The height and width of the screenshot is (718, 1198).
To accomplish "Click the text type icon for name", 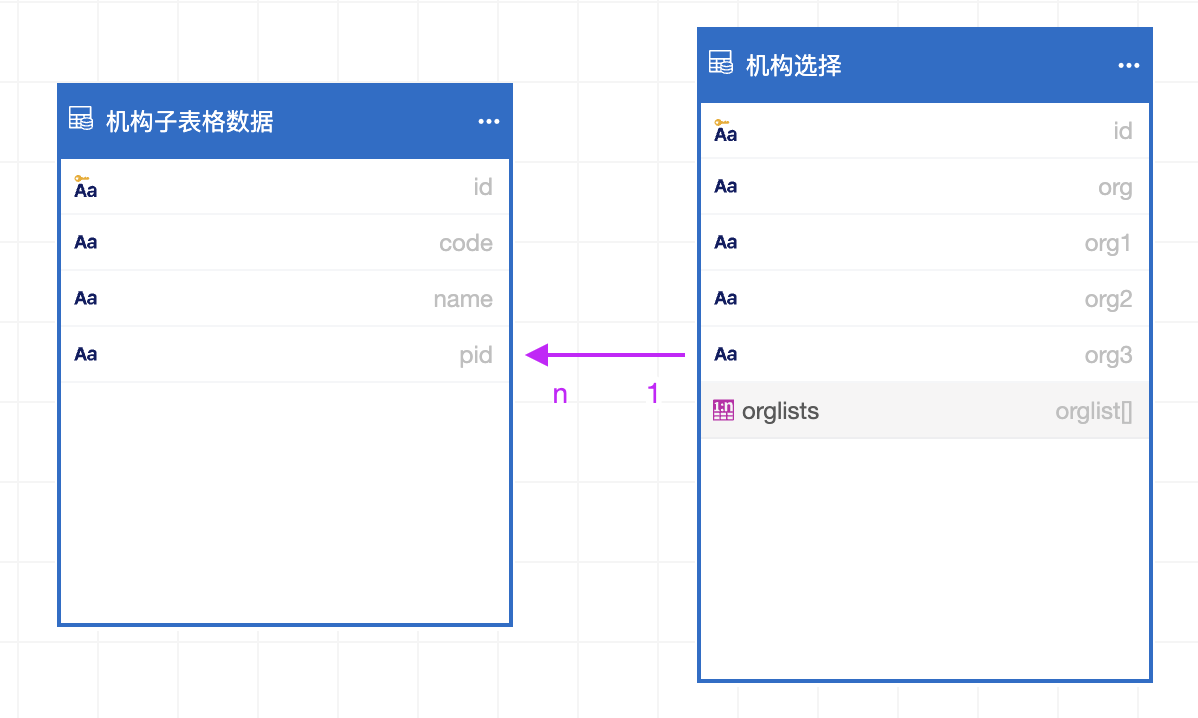I will tap(85, 299).
